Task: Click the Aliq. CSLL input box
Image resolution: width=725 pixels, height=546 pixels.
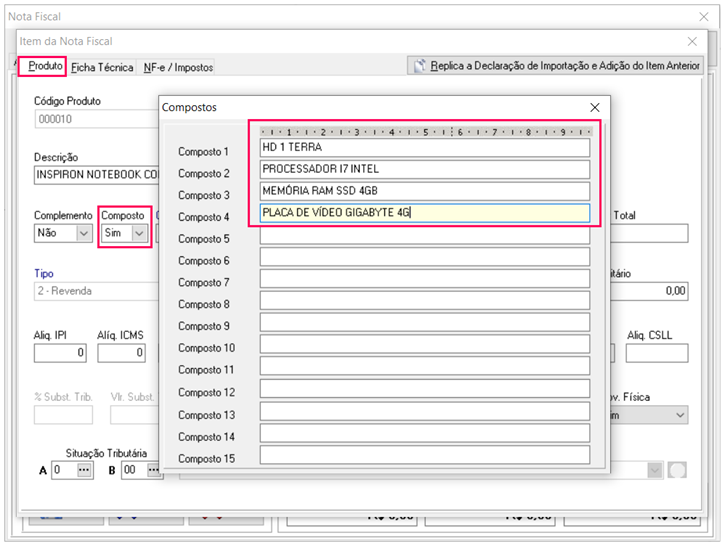Action: 656,352
